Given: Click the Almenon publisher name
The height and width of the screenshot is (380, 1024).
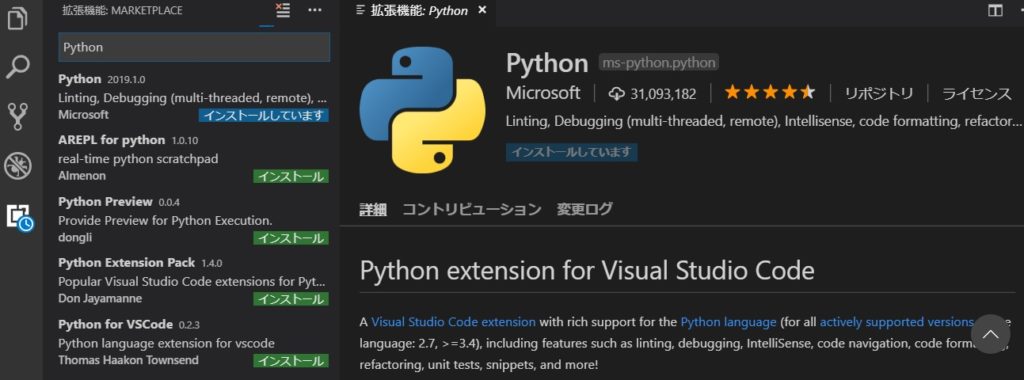Looking at the screenshot, I should [82, 176].
